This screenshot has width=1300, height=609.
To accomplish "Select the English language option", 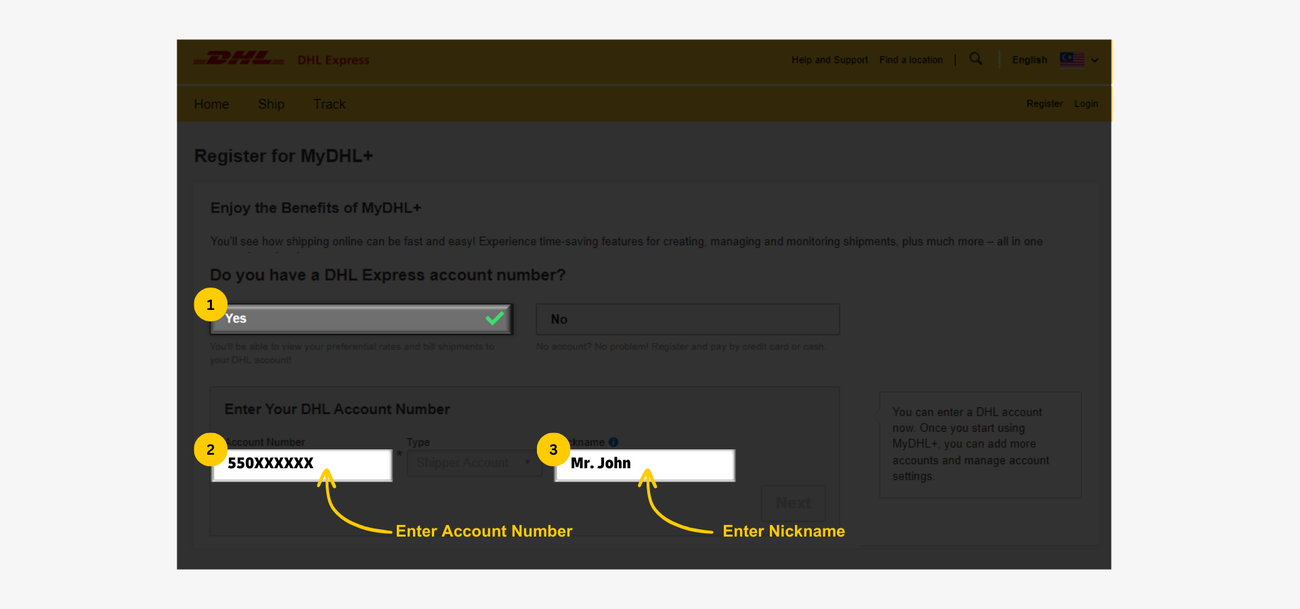I will pos(1029,60).
